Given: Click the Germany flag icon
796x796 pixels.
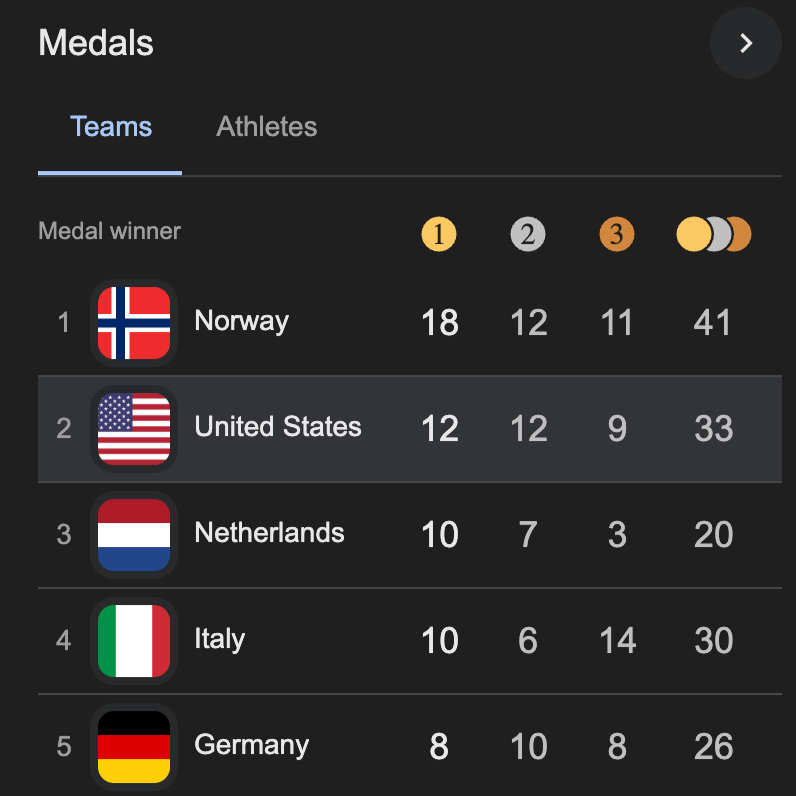Looking at the screenshot, I should pos(134,746).
